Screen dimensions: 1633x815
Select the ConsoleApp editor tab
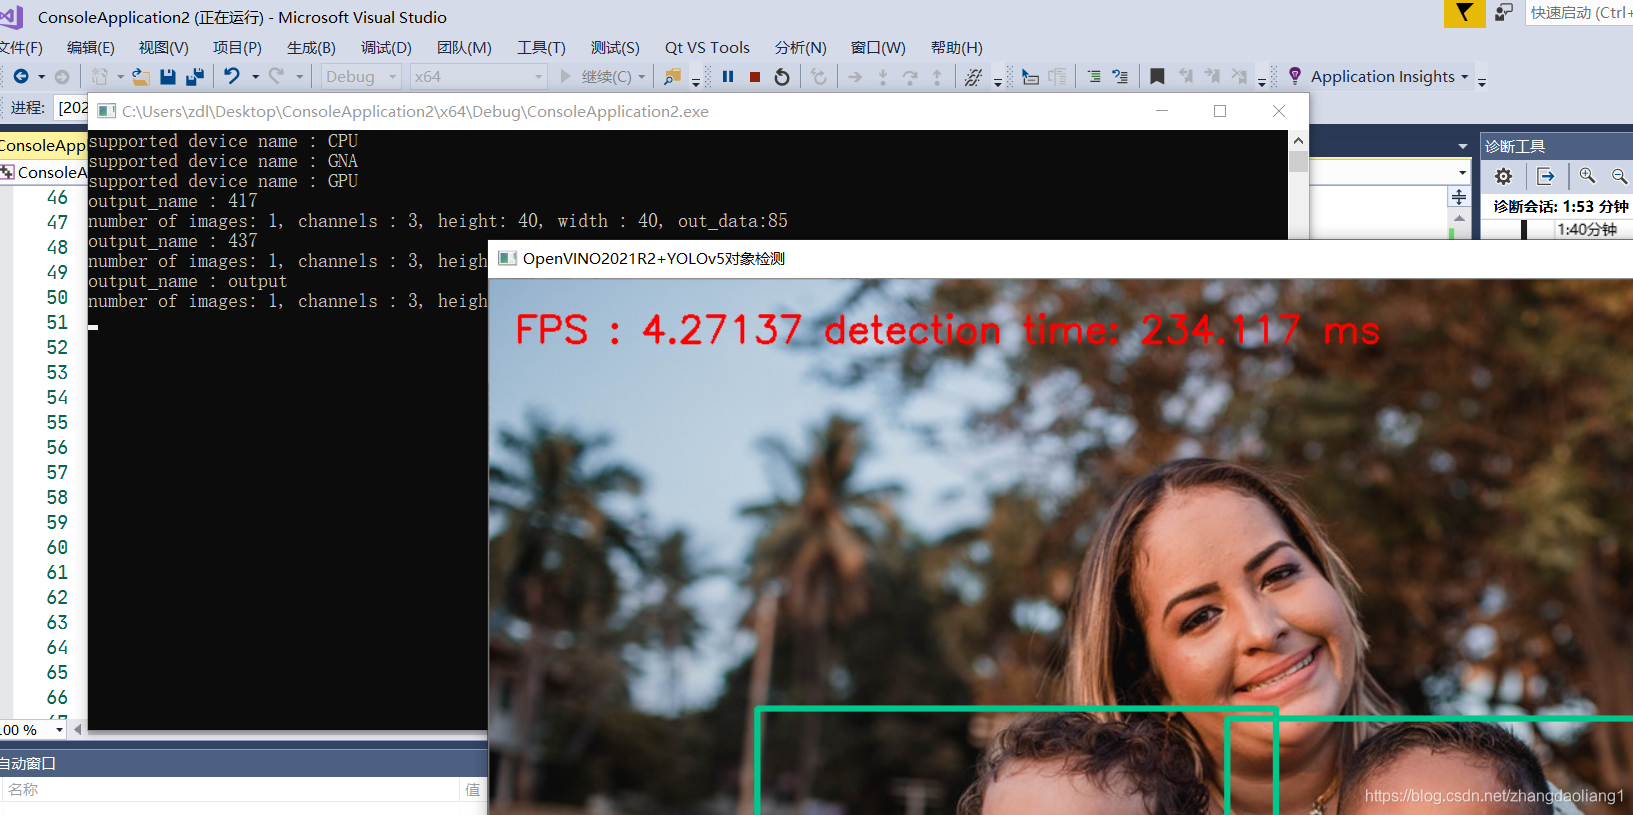tap(43, 145)
